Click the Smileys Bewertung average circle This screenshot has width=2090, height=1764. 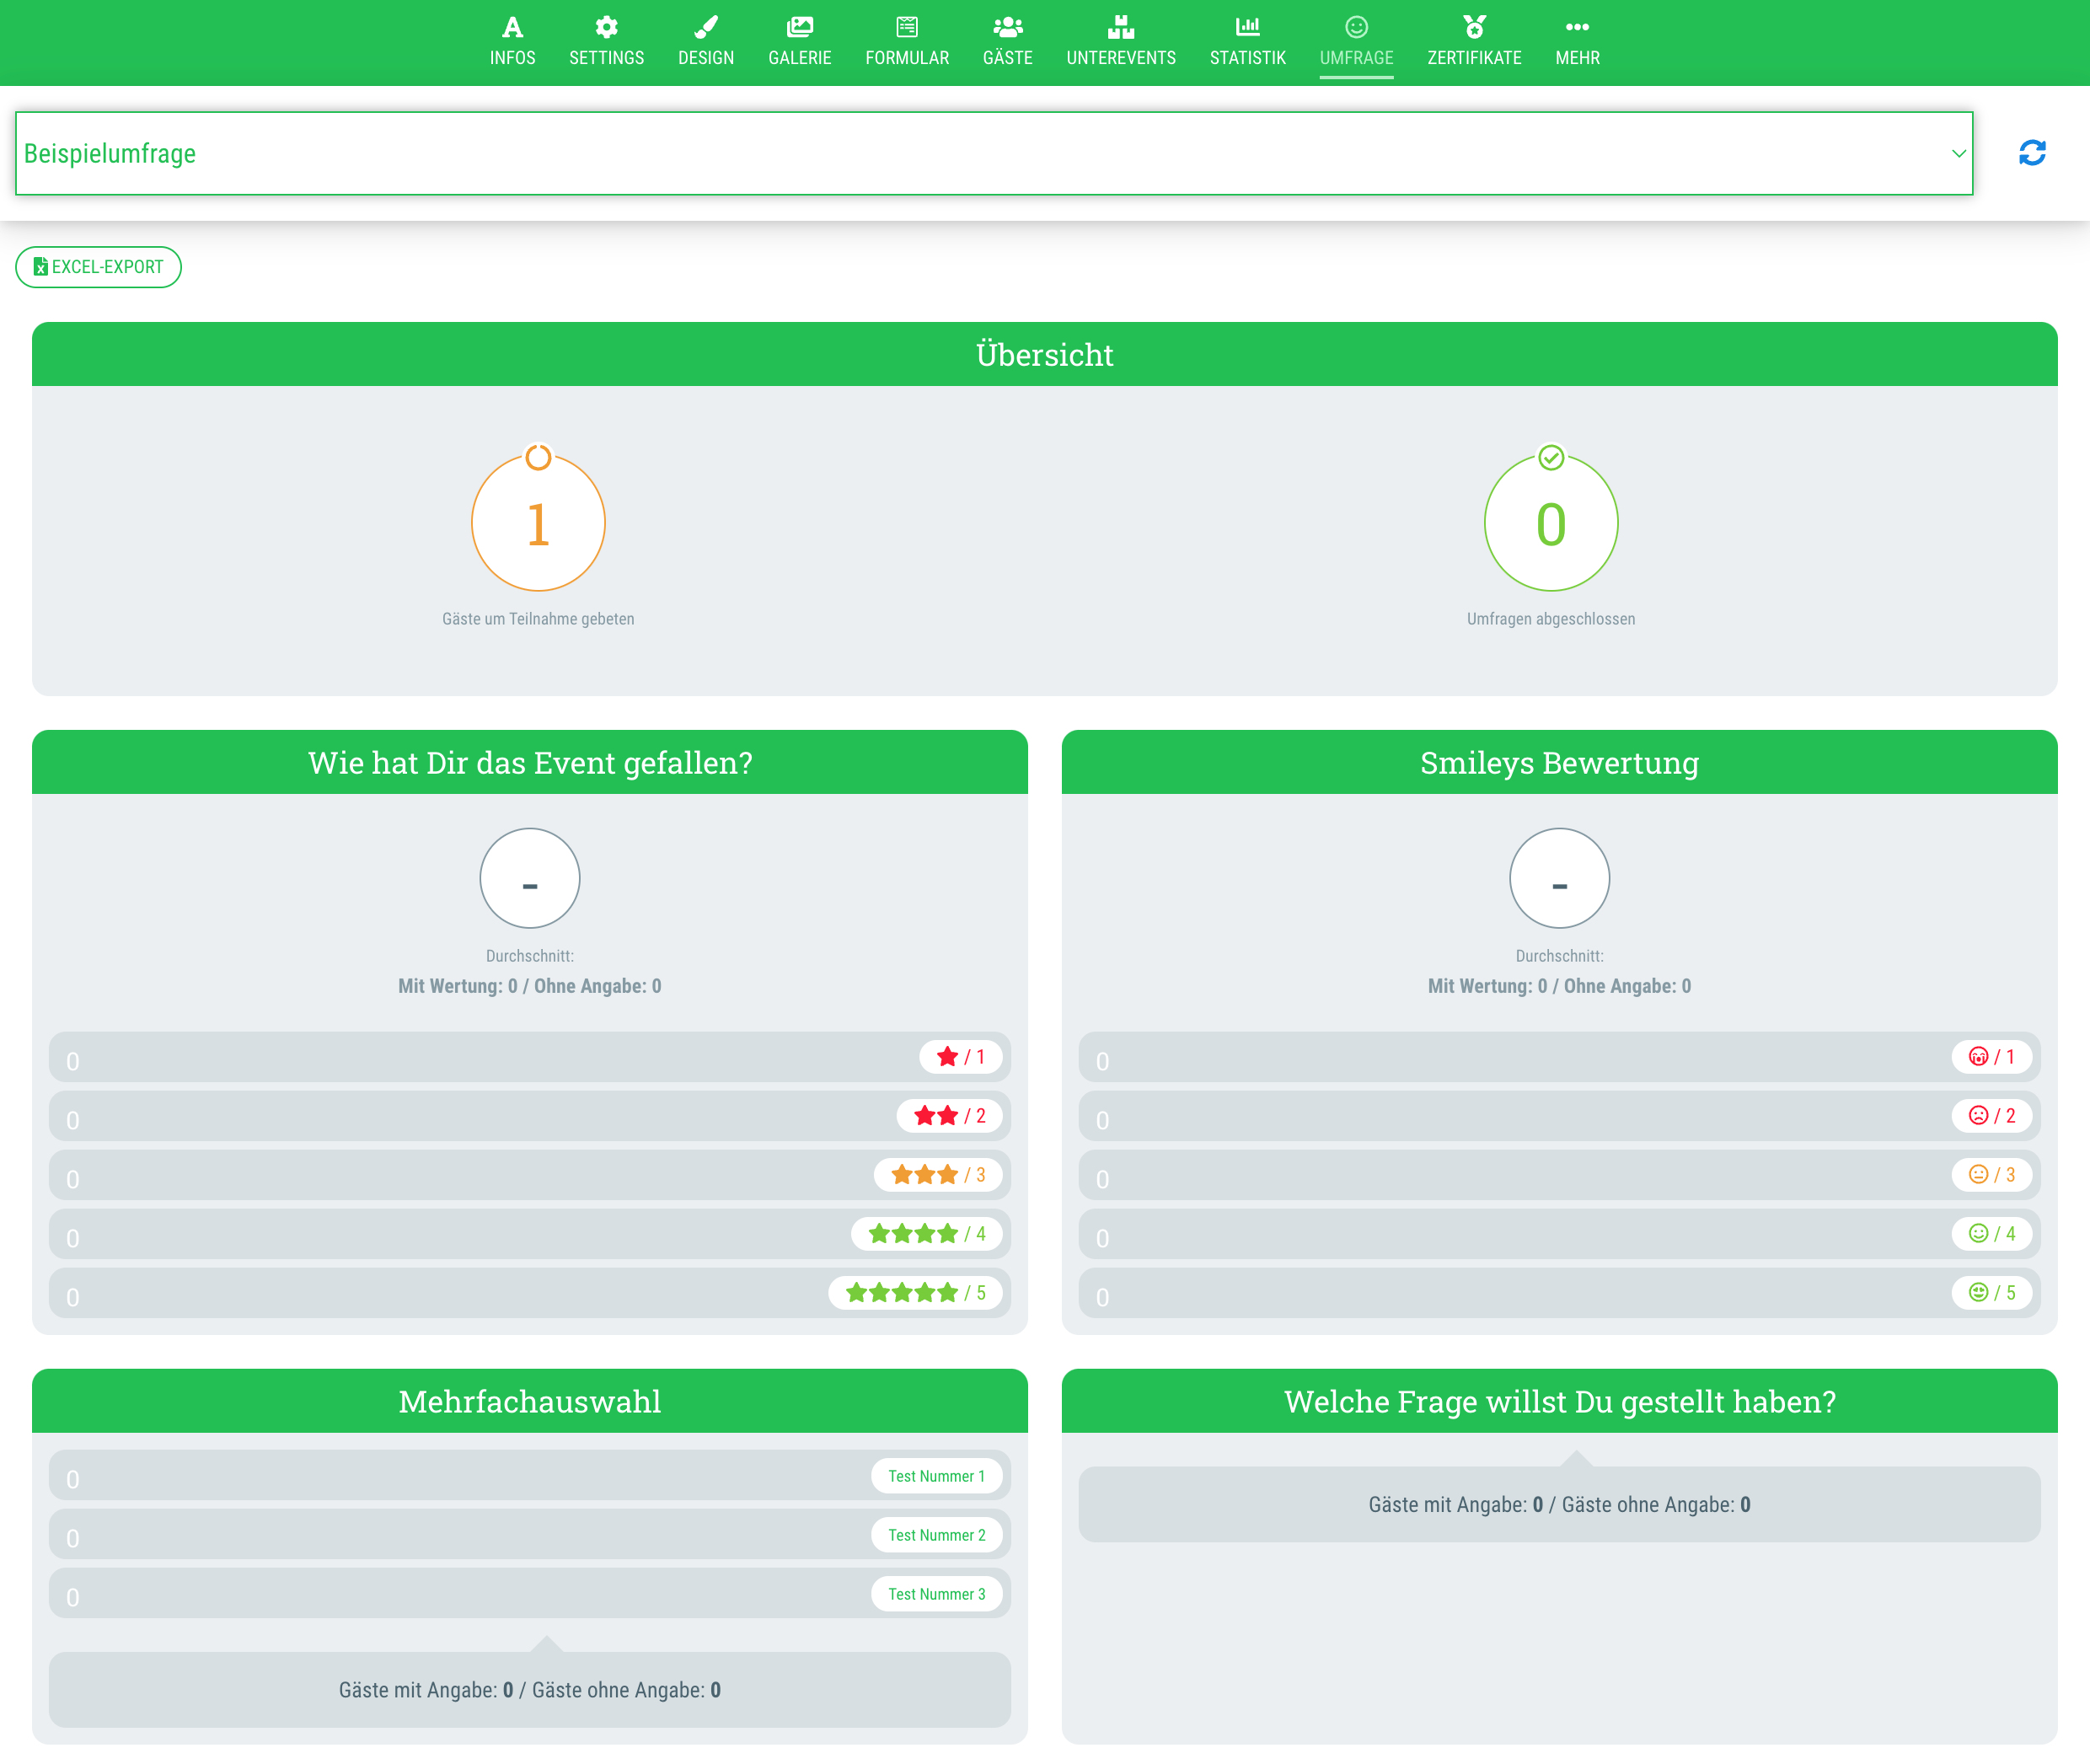click(x=1559, y=878)
